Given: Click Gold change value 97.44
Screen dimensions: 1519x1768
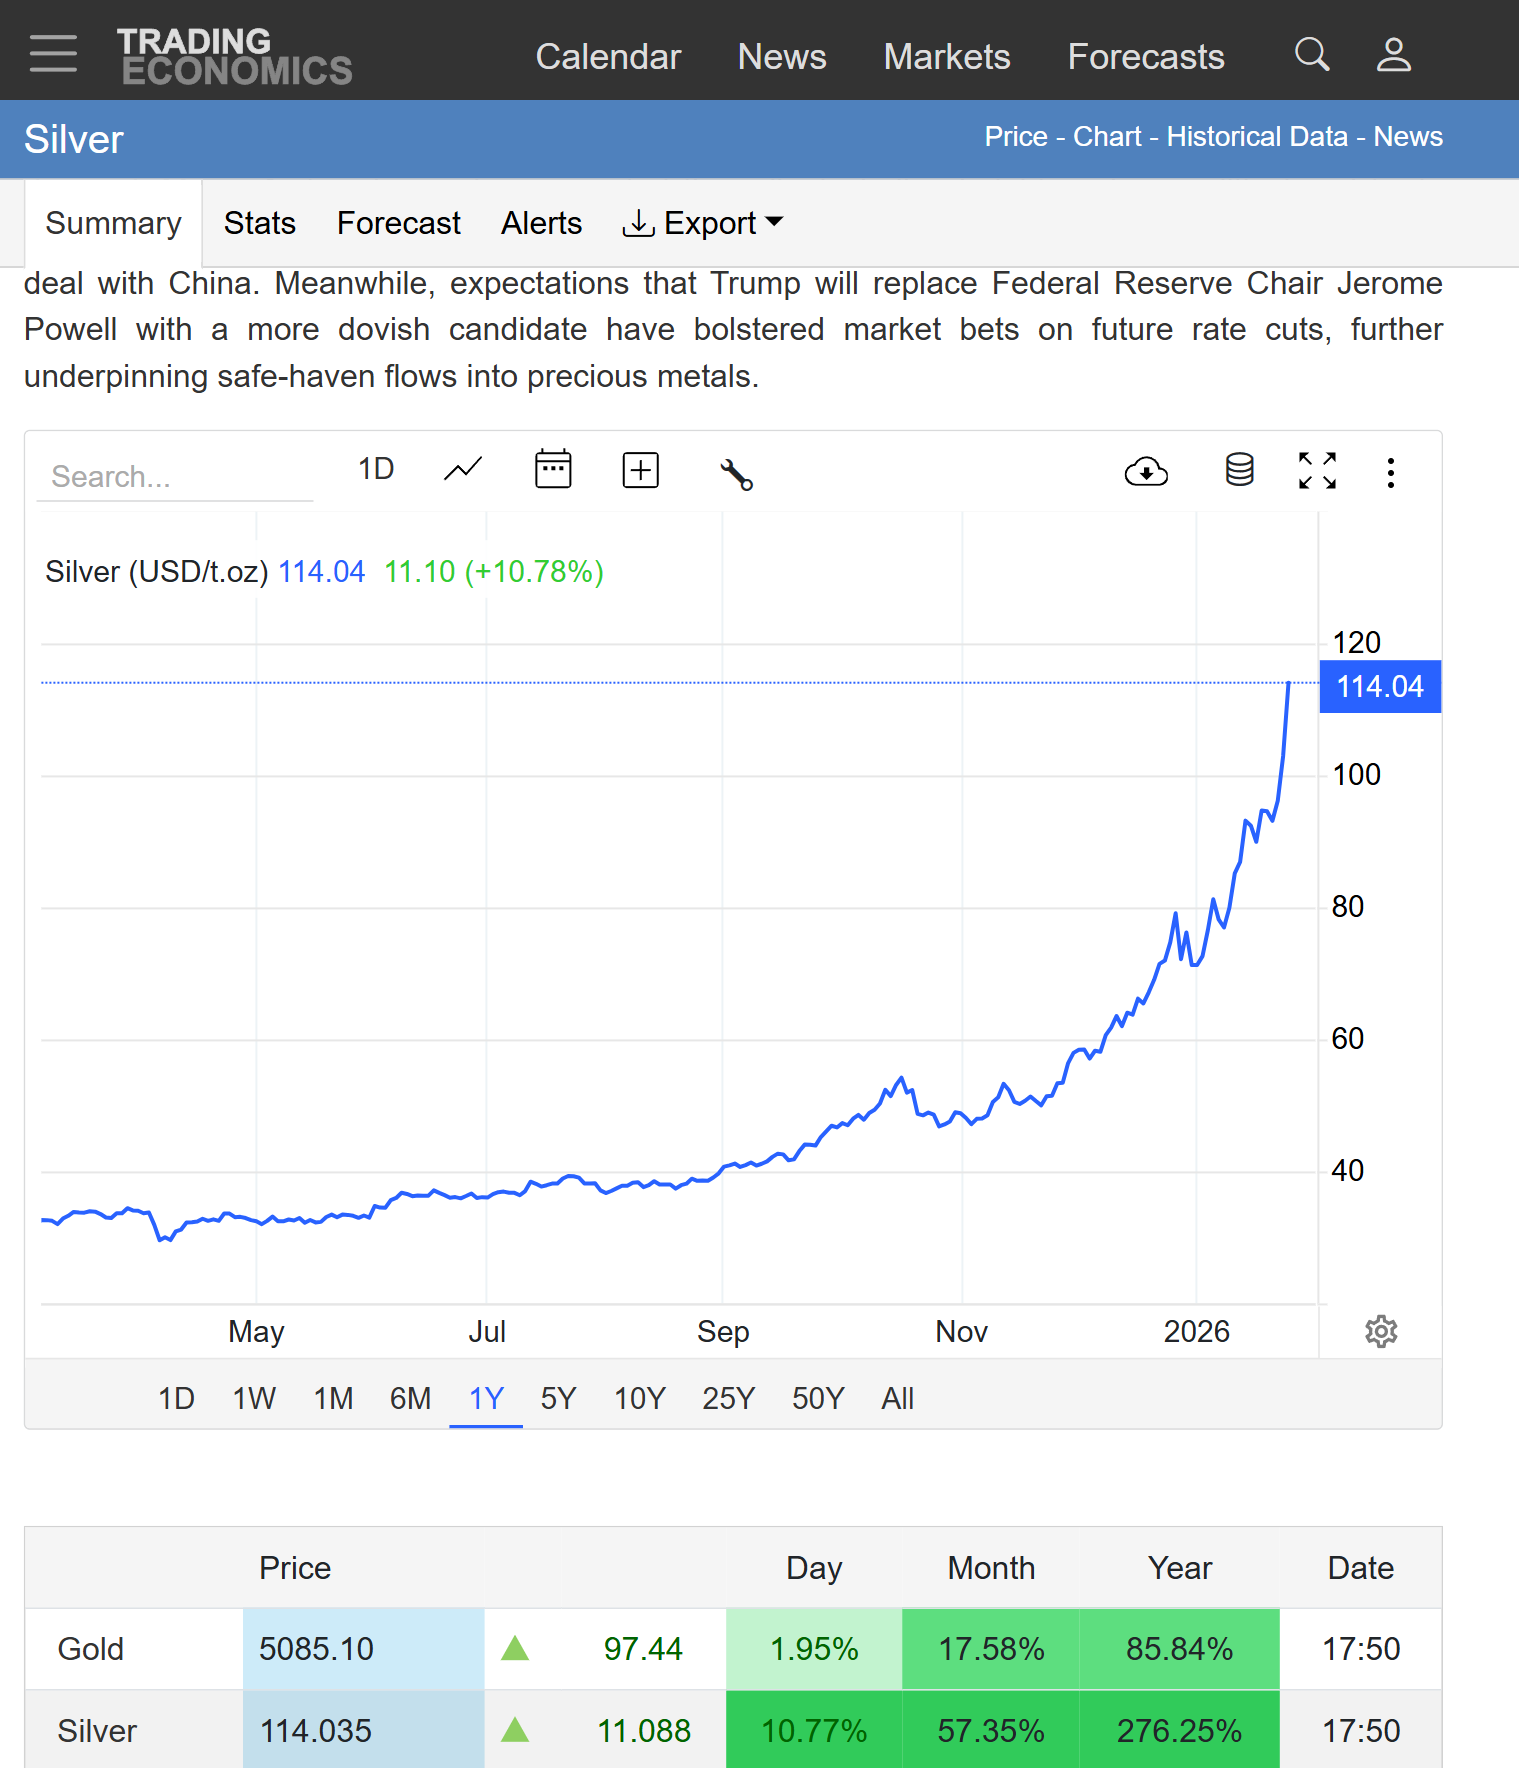Looking at the screenshot, I should [x=643, y=1649].
